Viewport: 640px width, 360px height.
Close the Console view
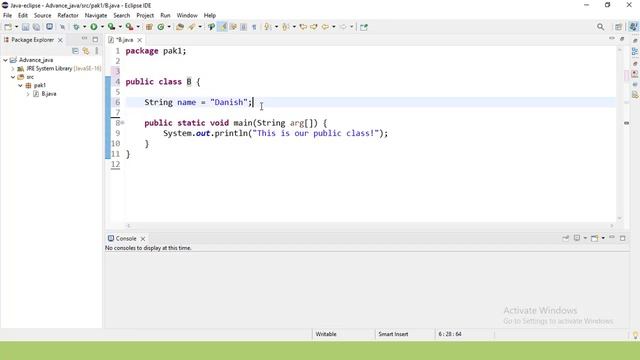[x=143, y=239]
